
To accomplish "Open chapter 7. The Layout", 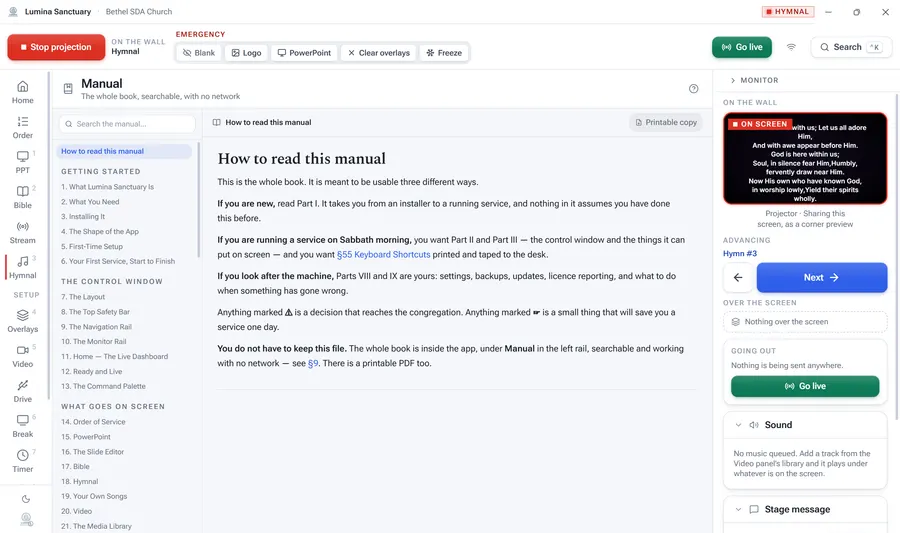I will pyautogui.click(x=83, y=297).
